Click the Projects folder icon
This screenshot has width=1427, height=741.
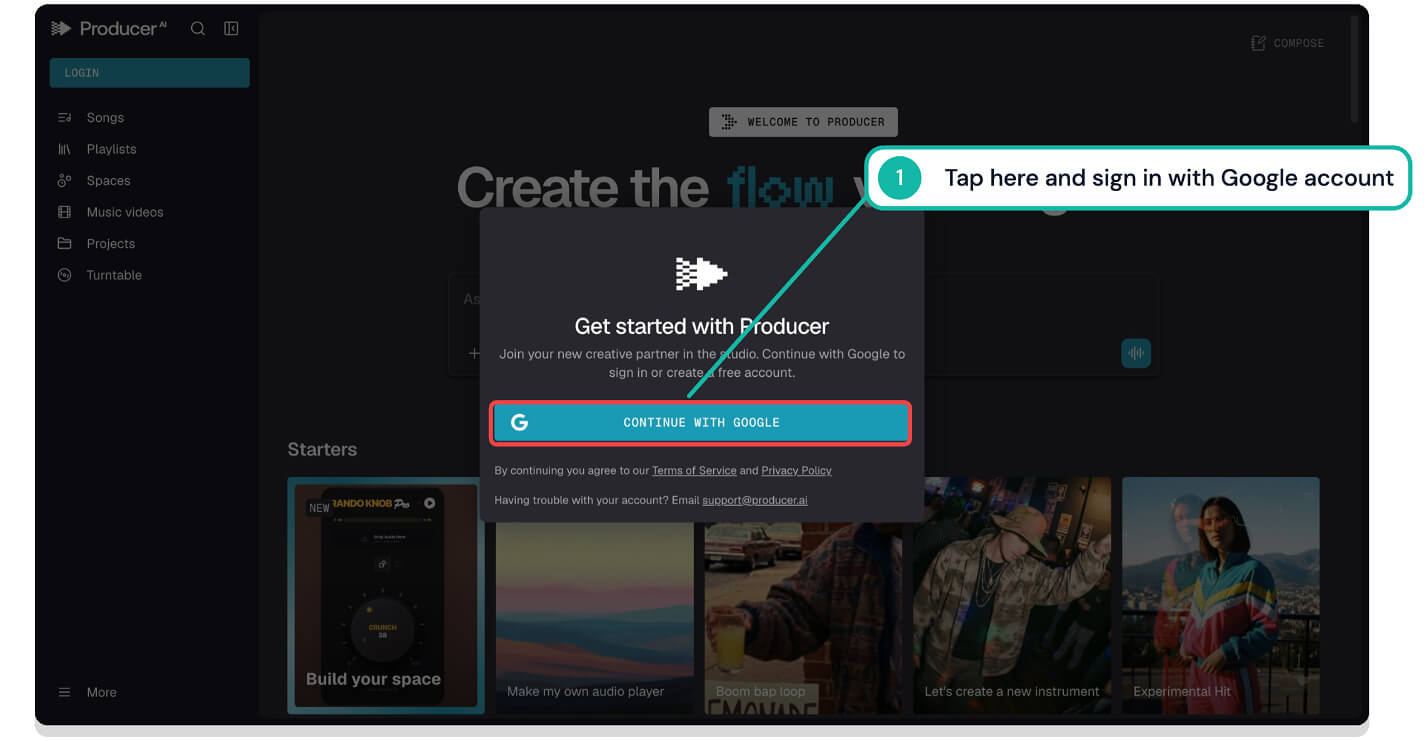click(65, 244)
